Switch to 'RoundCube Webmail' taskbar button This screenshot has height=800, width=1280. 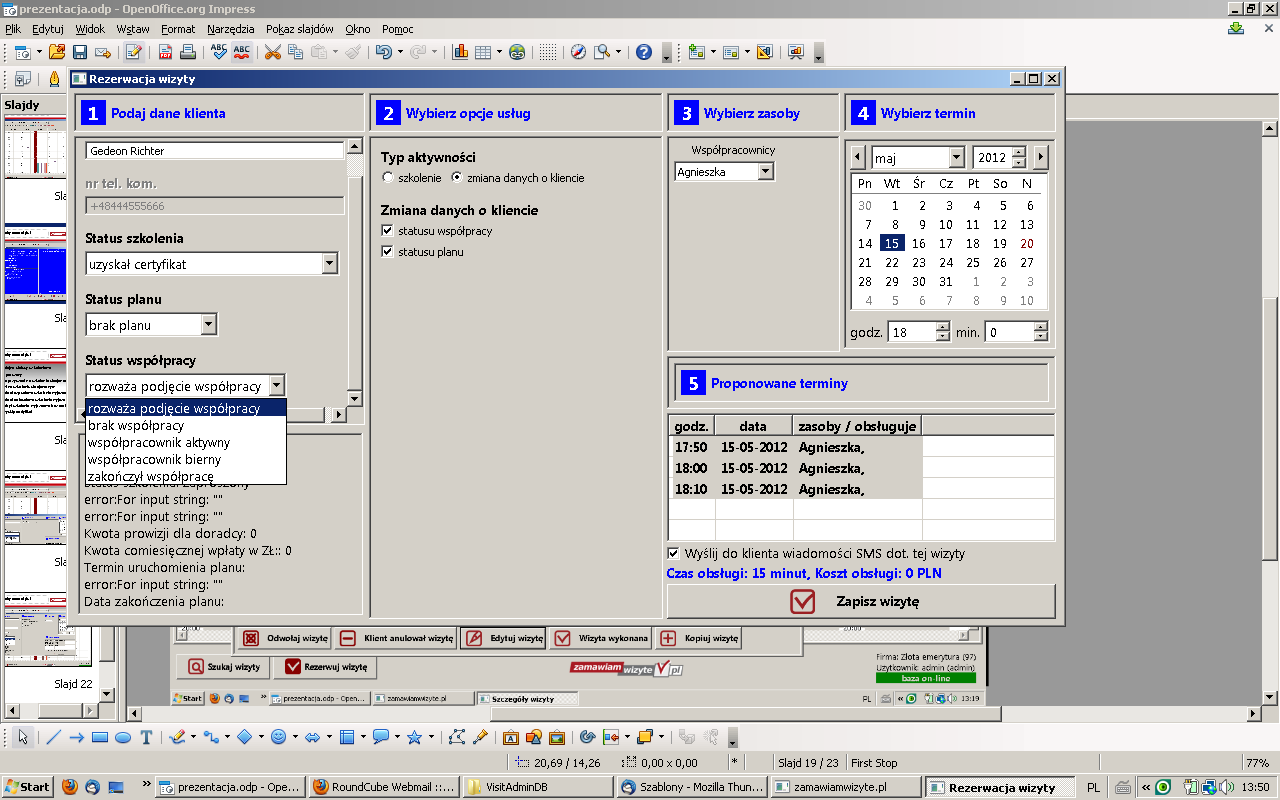coord(384,787)
